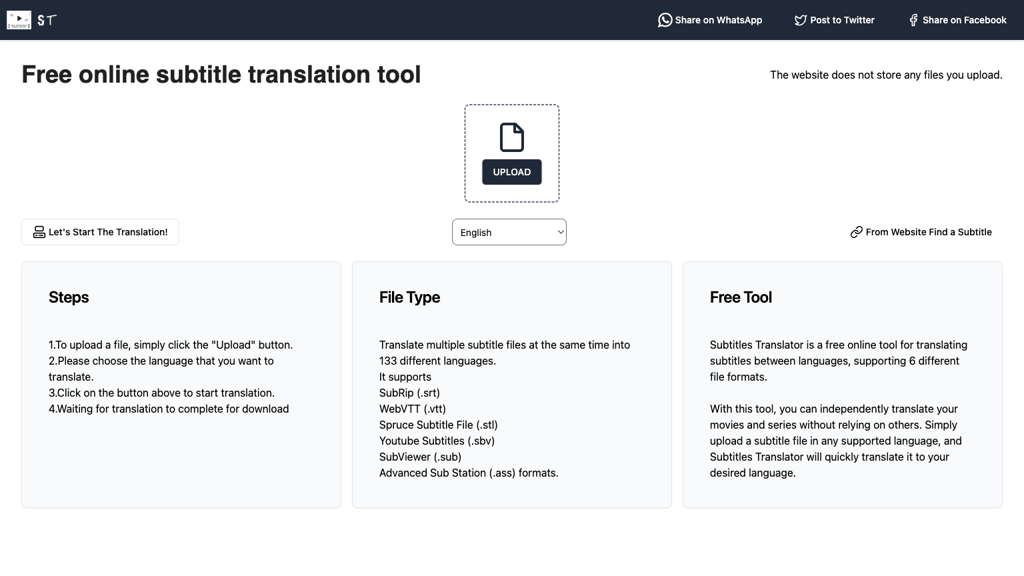Open From Website Find a Subtitle
Screen dimensions: 1024x576
pyautogui.click(x=921, y=231)
